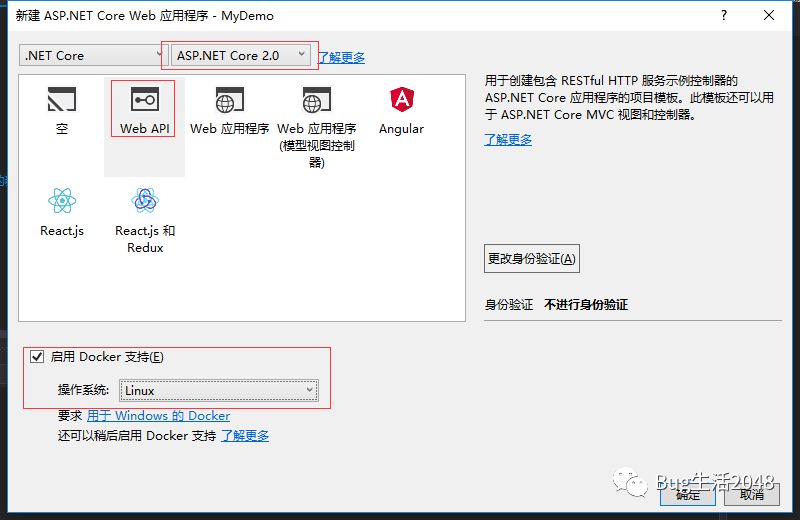Select the Empty (空) project template icon
The image size is (800, 520).
point(62,99)
